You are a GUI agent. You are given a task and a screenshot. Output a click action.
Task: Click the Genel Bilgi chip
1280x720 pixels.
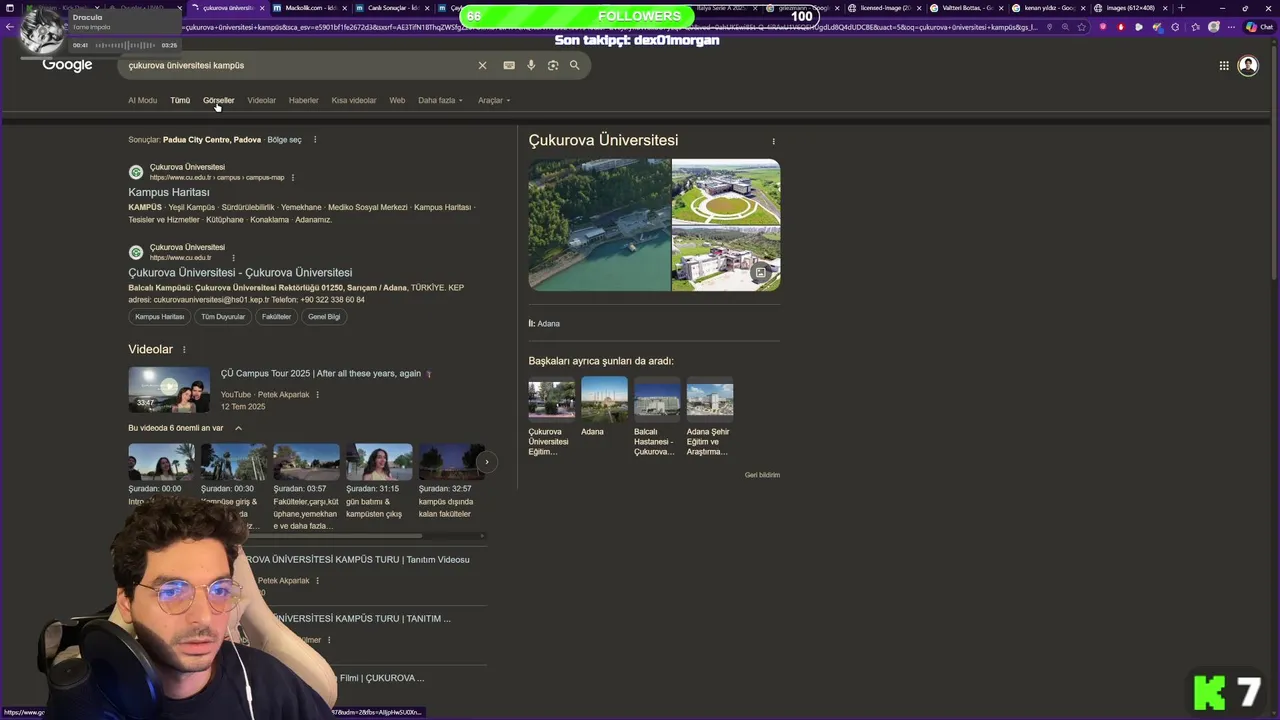[324, 317]
